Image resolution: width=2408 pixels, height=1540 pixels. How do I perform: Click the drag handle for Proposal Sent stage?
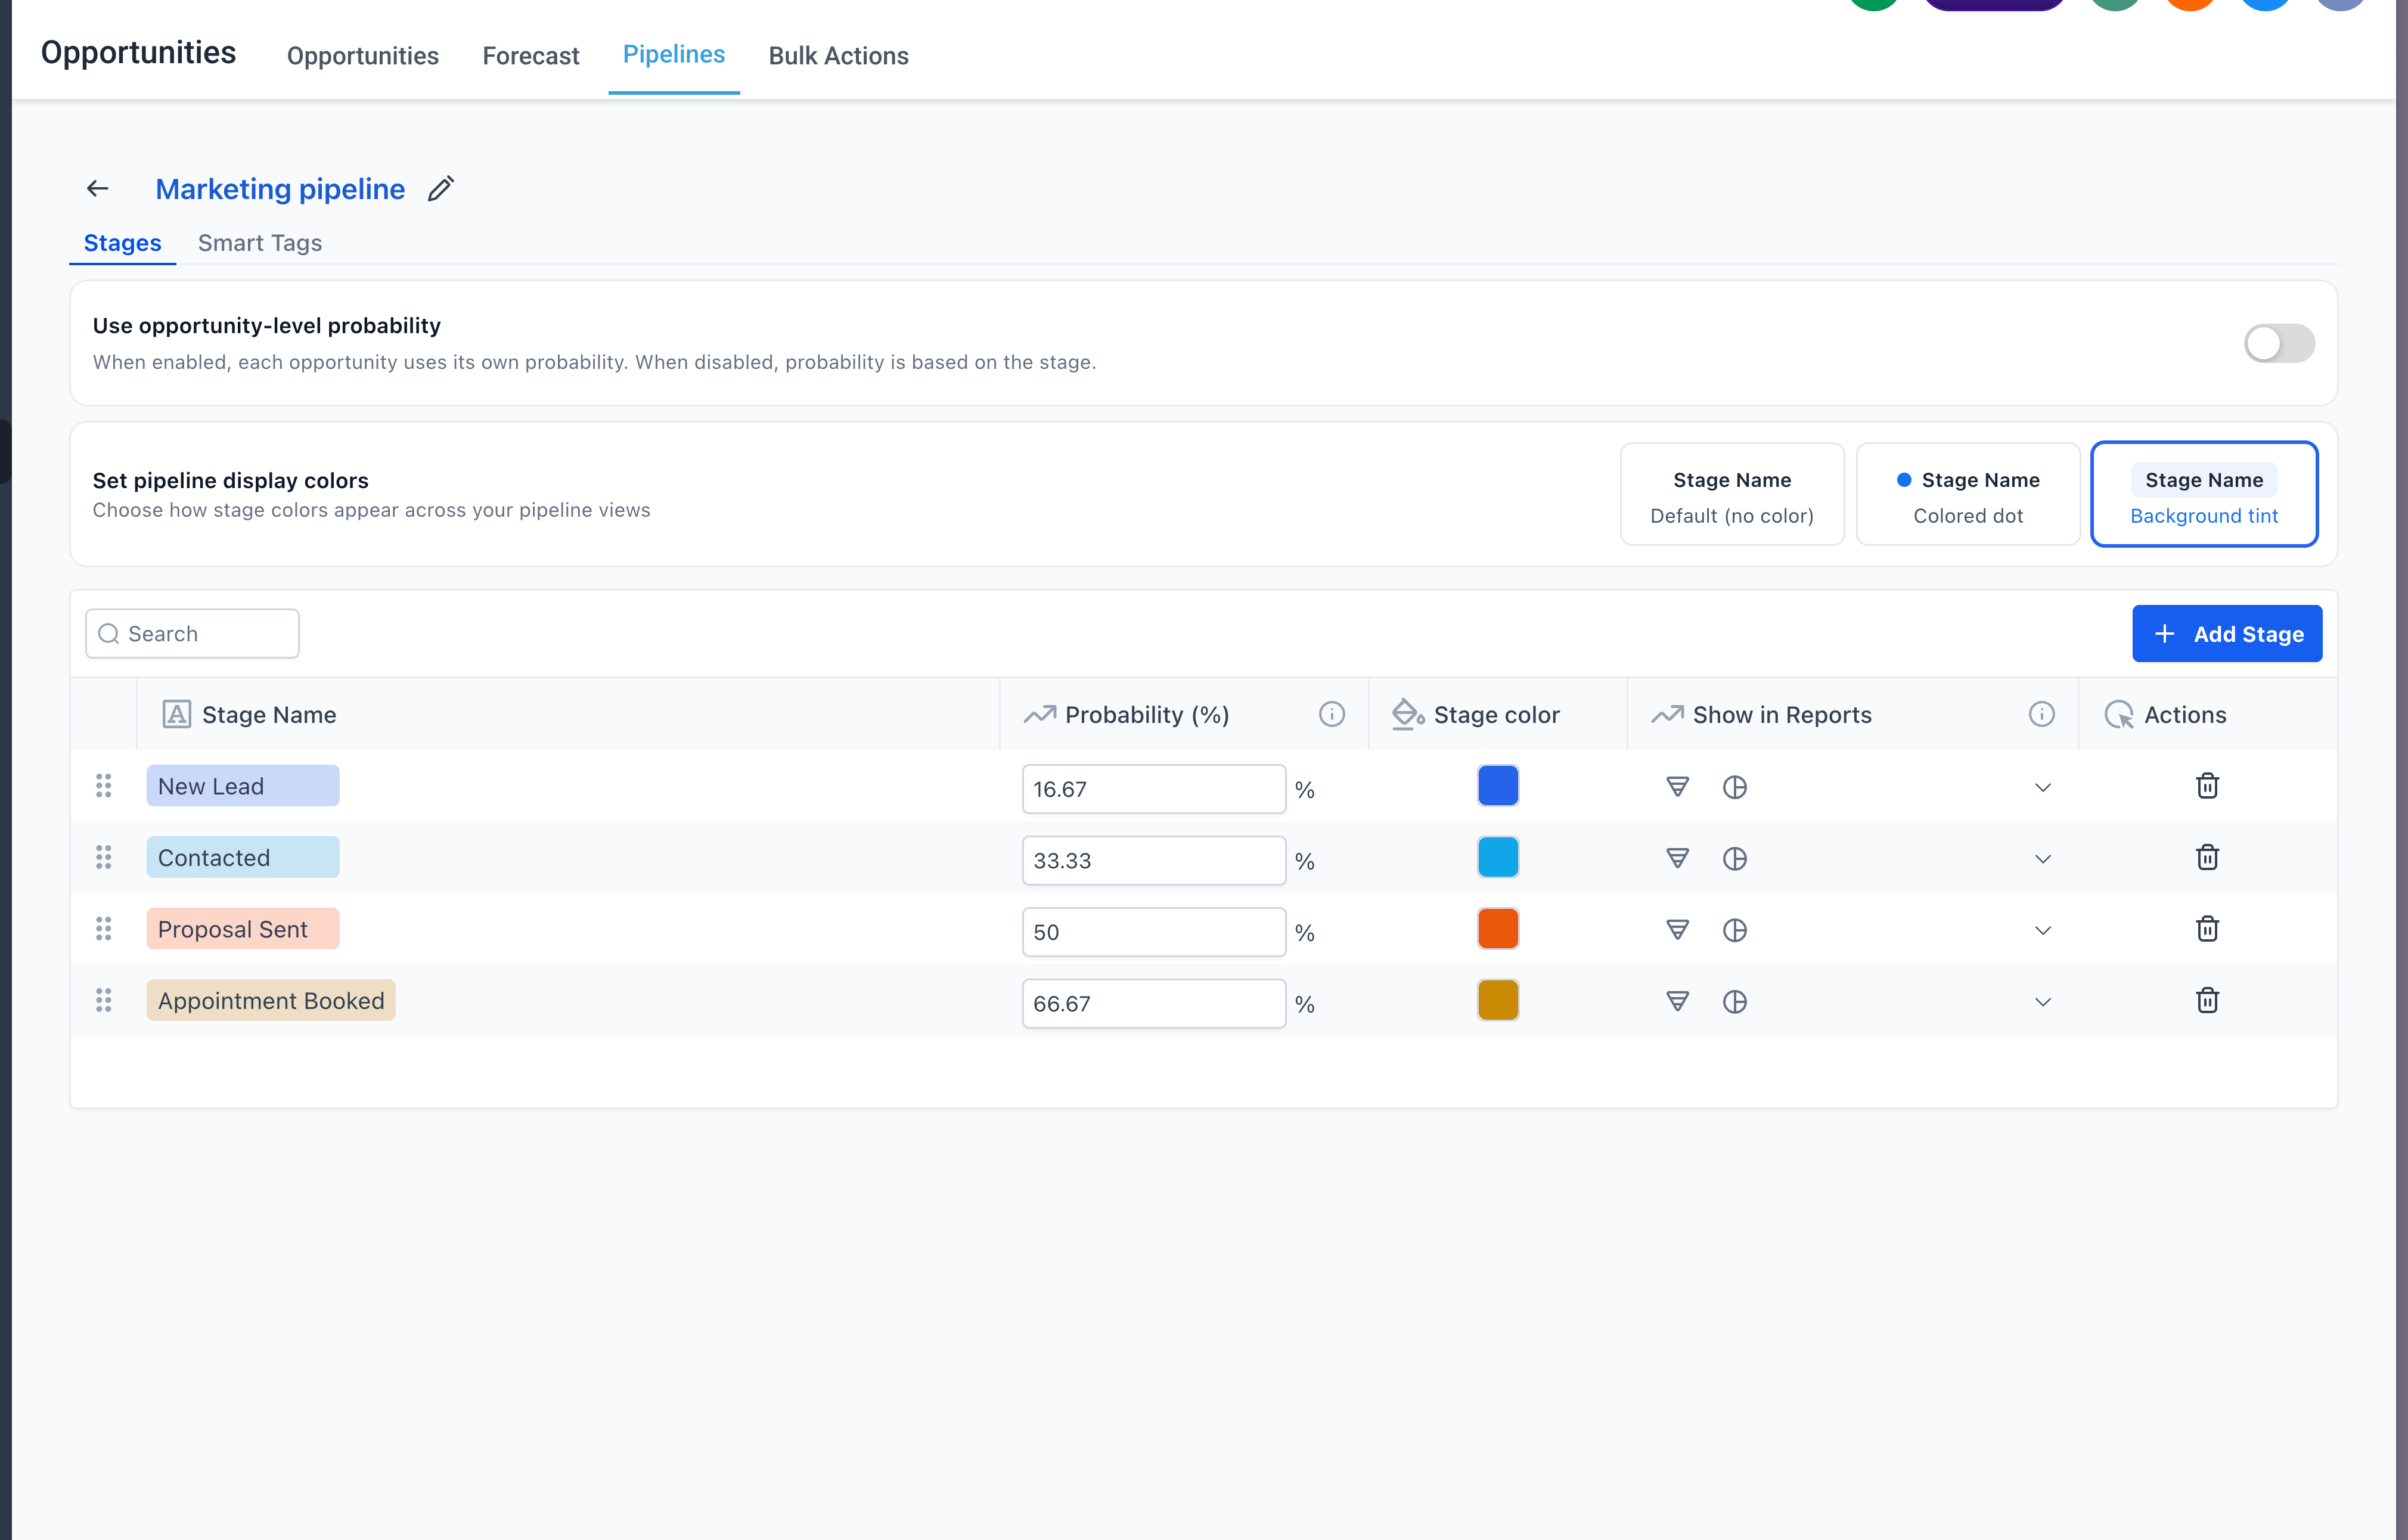click(103, 928)
